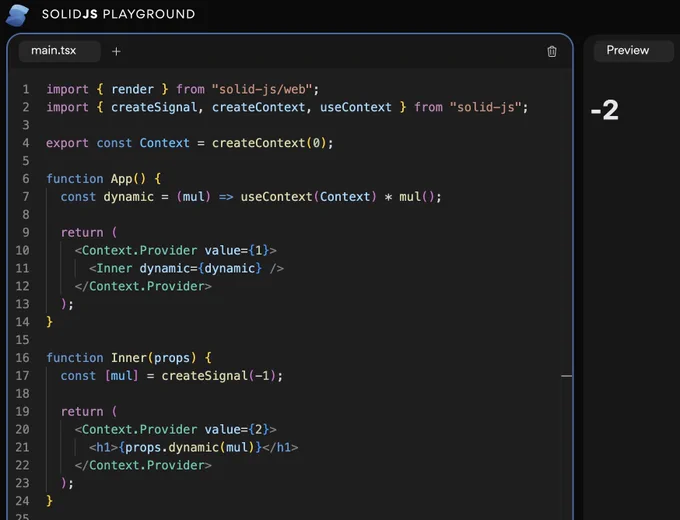Delete file using the trash icon

pos(552,52)
